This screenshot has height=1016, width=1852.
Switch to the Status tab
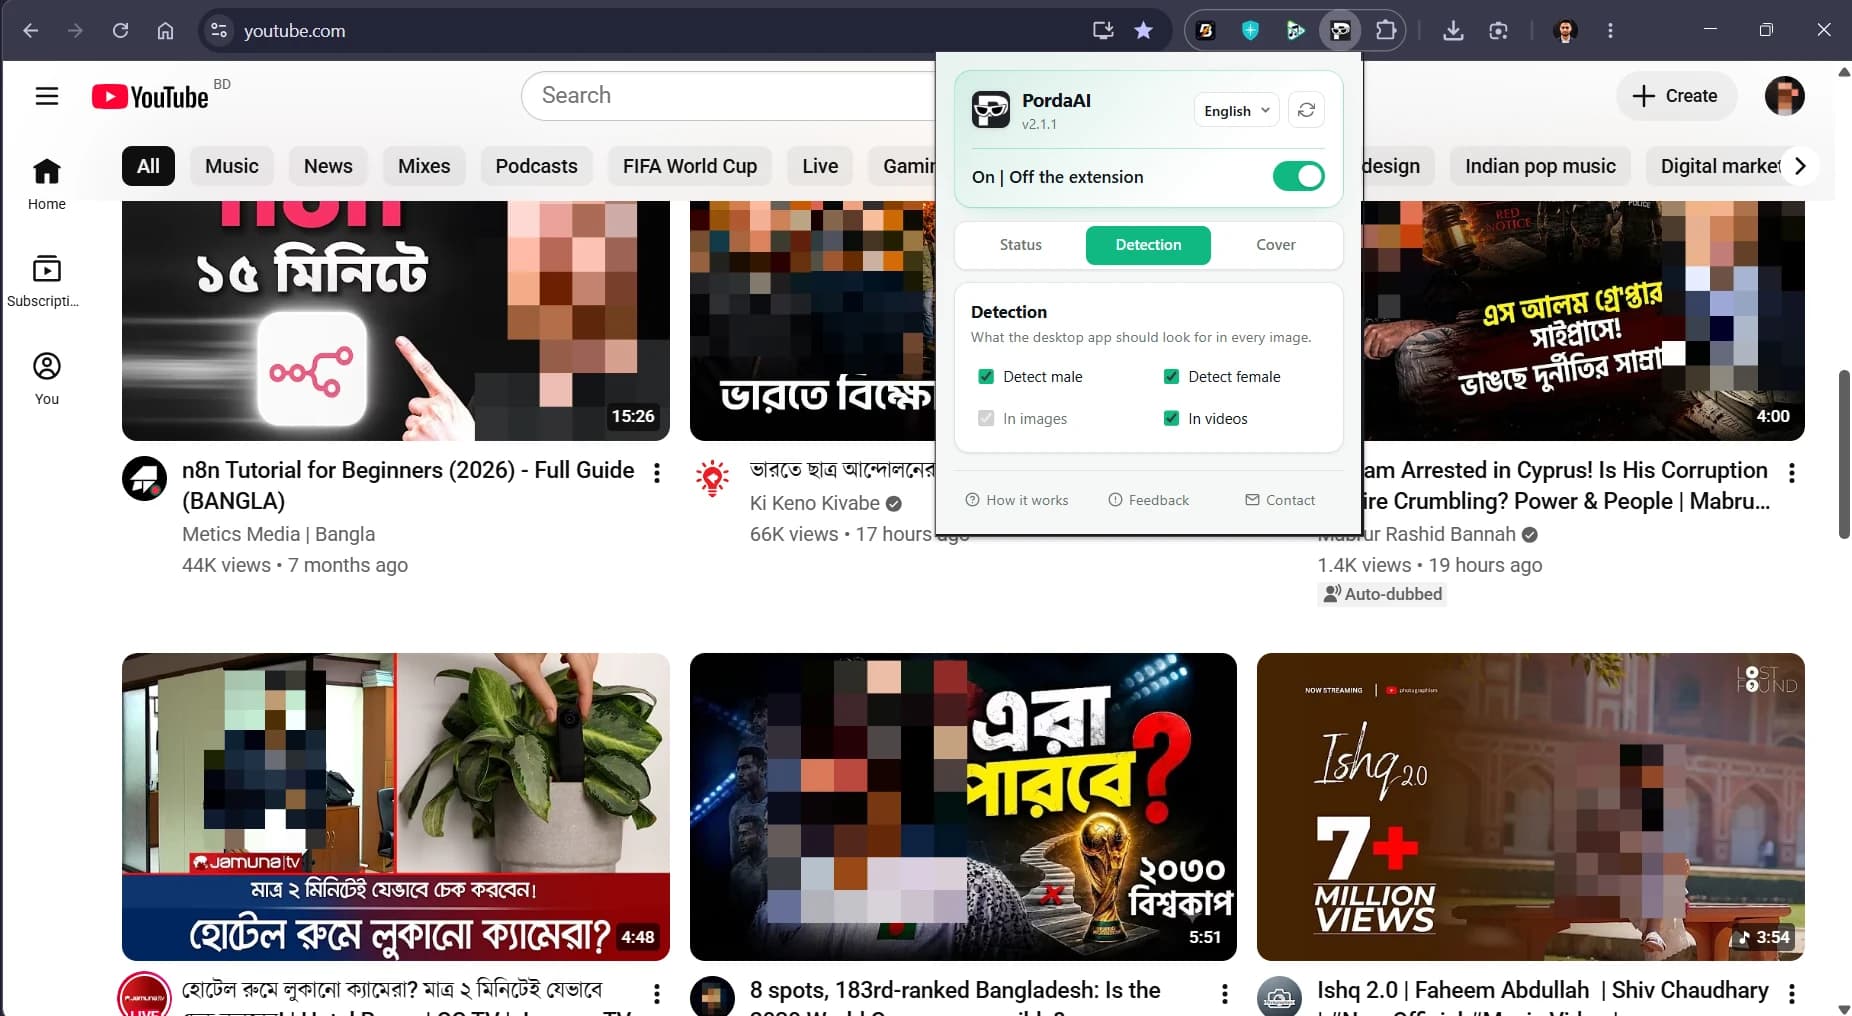(1020, 245)
